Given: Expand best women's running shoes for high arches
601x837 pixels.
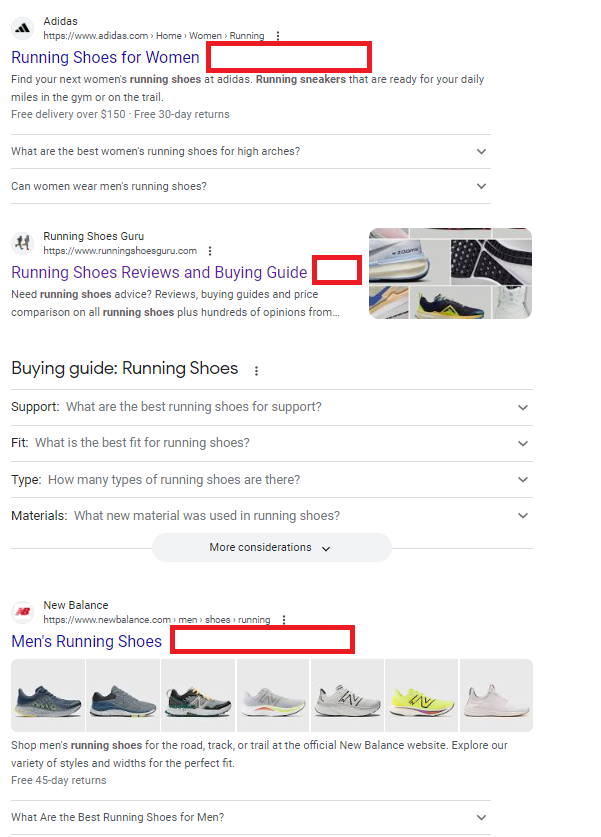Looking at the screenshot, I should point(251,152).
